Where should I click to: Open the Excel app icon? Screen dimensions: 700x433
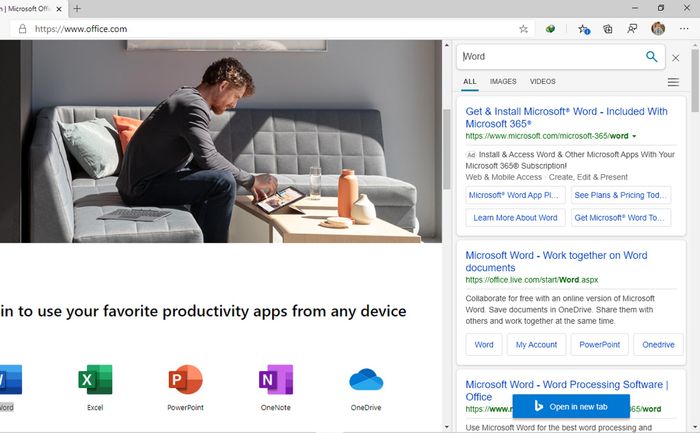[x=95, y=379]
